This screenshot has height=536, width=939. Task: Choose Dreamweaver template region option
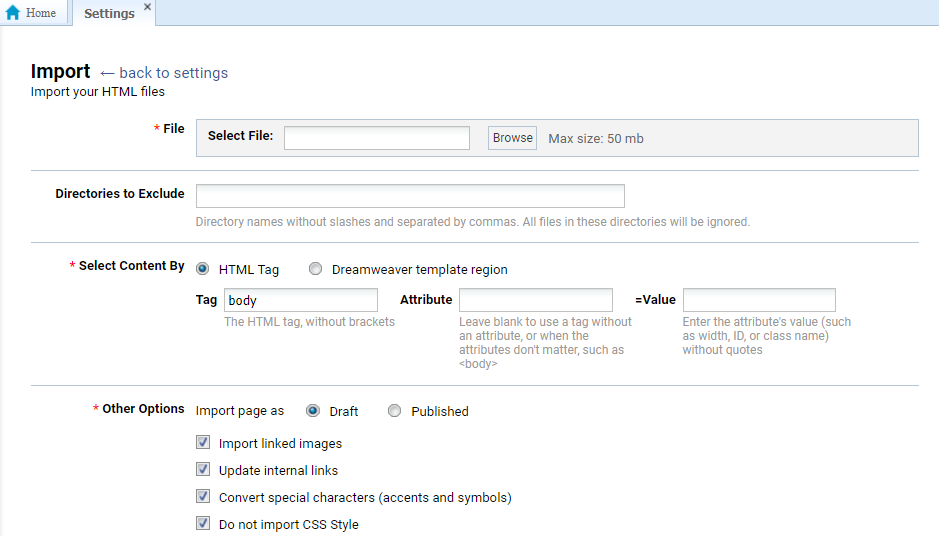click(x=316, y=269)
